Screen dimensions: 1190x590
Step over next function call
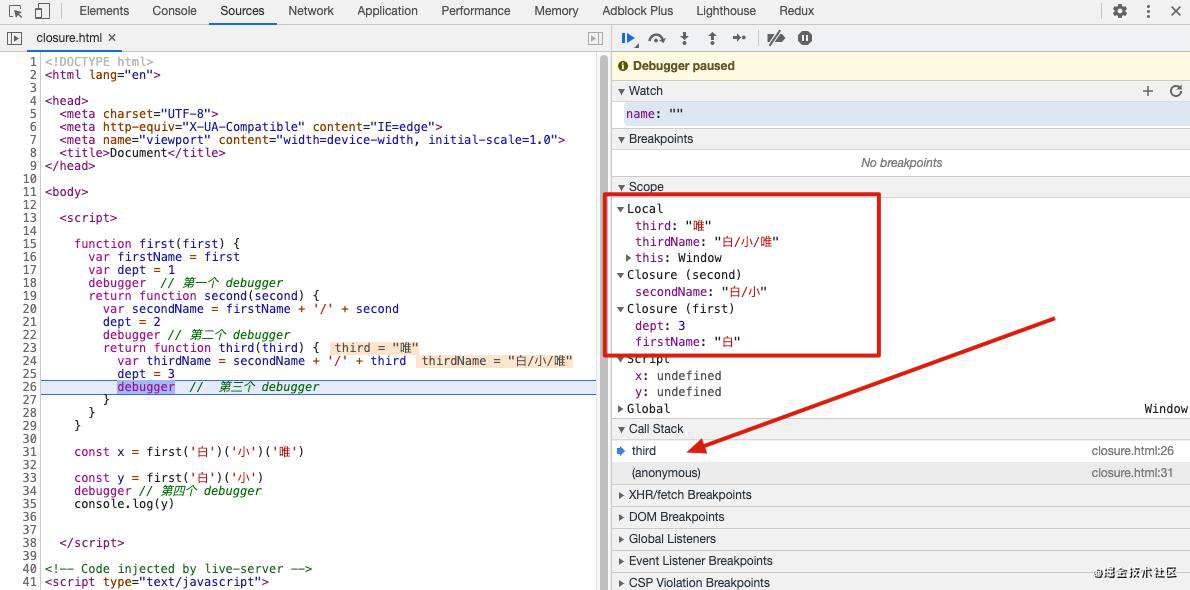657,38
